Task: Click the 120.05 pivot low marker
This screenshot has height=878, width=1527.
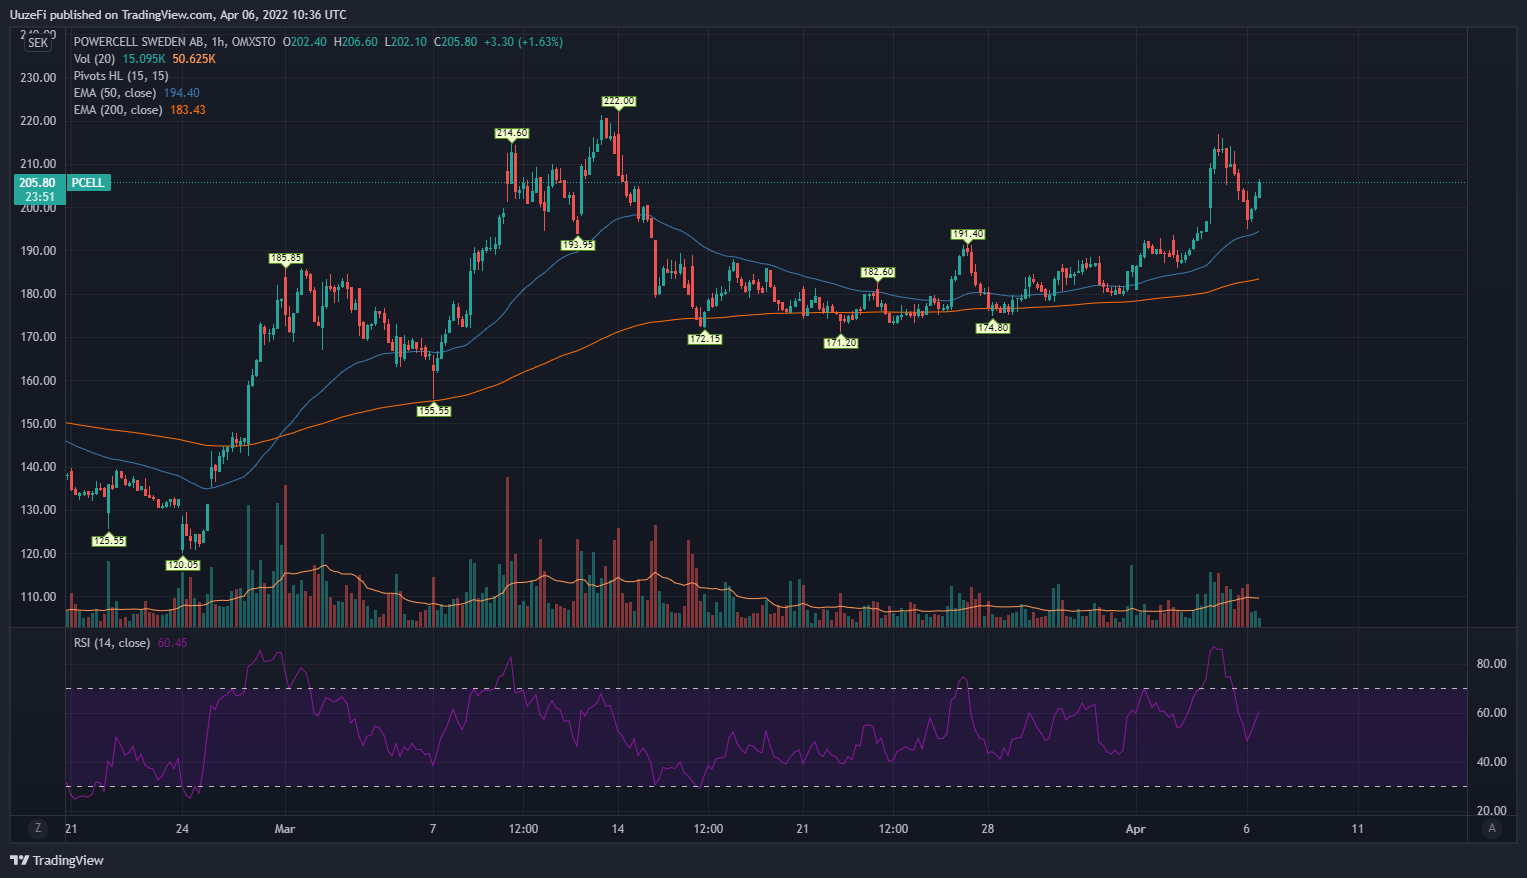Action: 183,565
